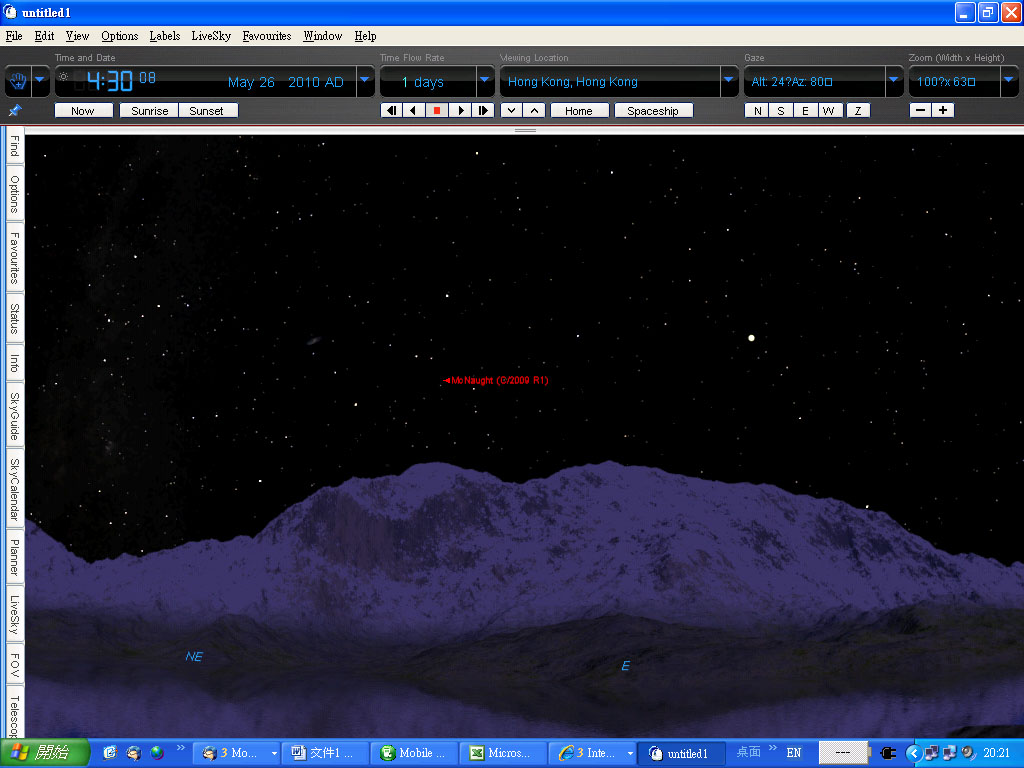The height and width of the screenshot is (768, 1024).
Task: Click the McNaught comet label in sky
Action: (497, 381)
